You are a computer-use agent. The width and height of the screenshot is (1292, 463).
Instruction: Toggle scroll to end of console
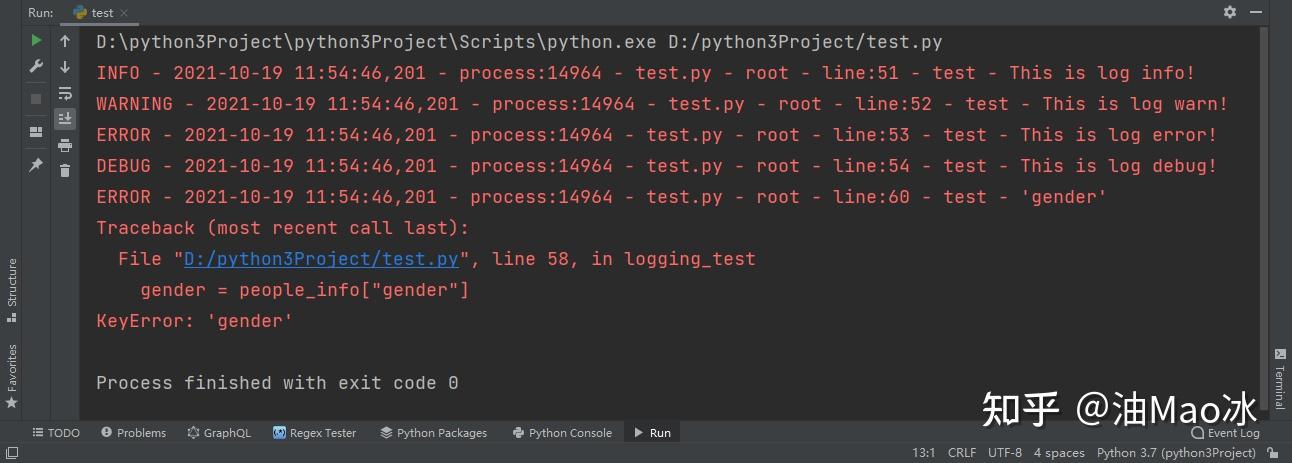point(65,119)
